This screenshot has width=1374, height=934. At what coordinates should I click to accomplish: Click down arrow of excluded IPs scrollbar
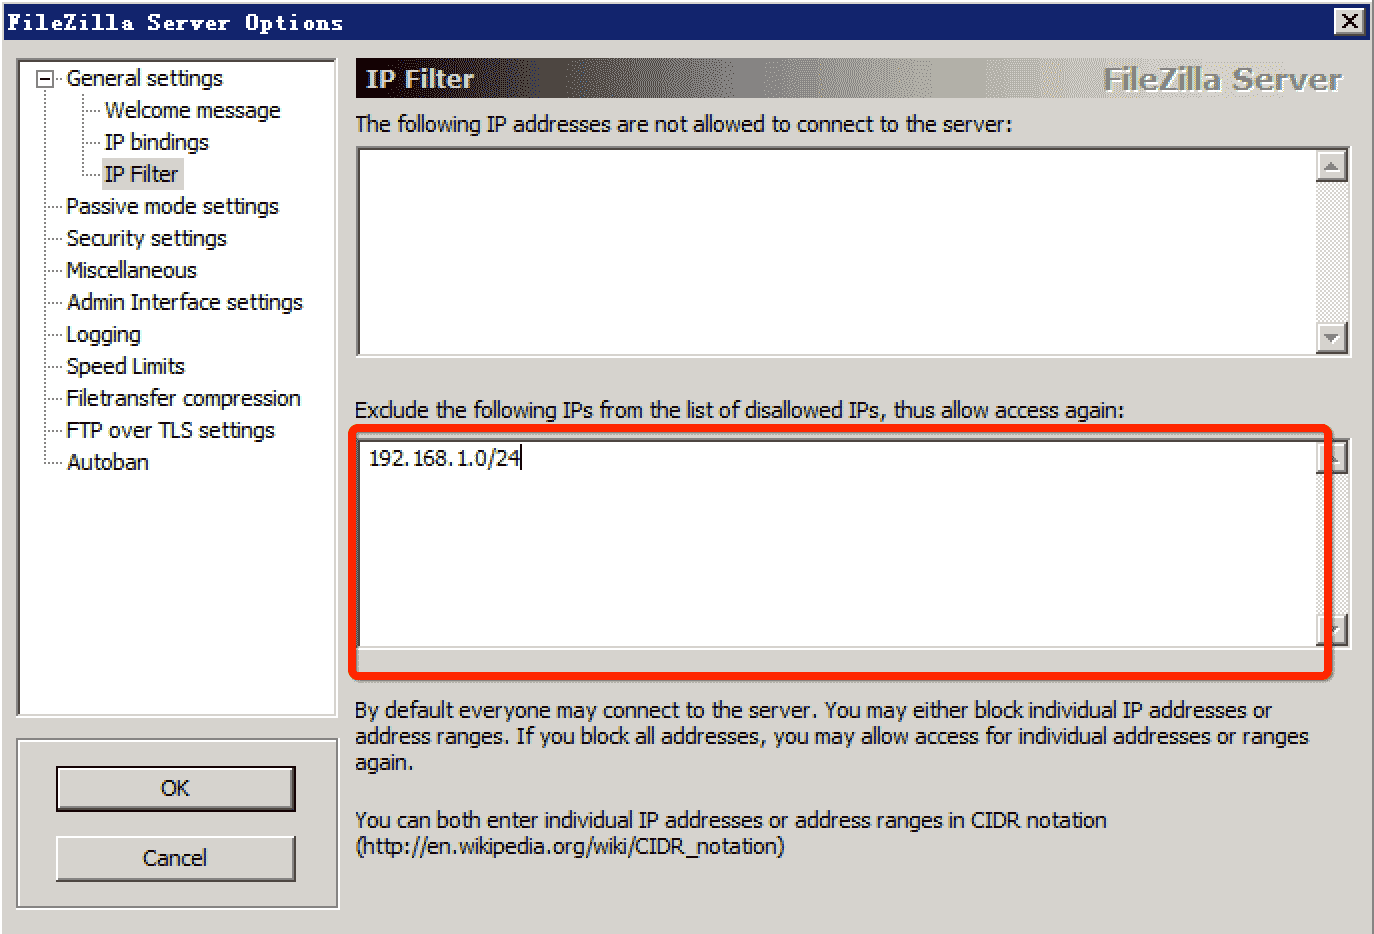1333,630
